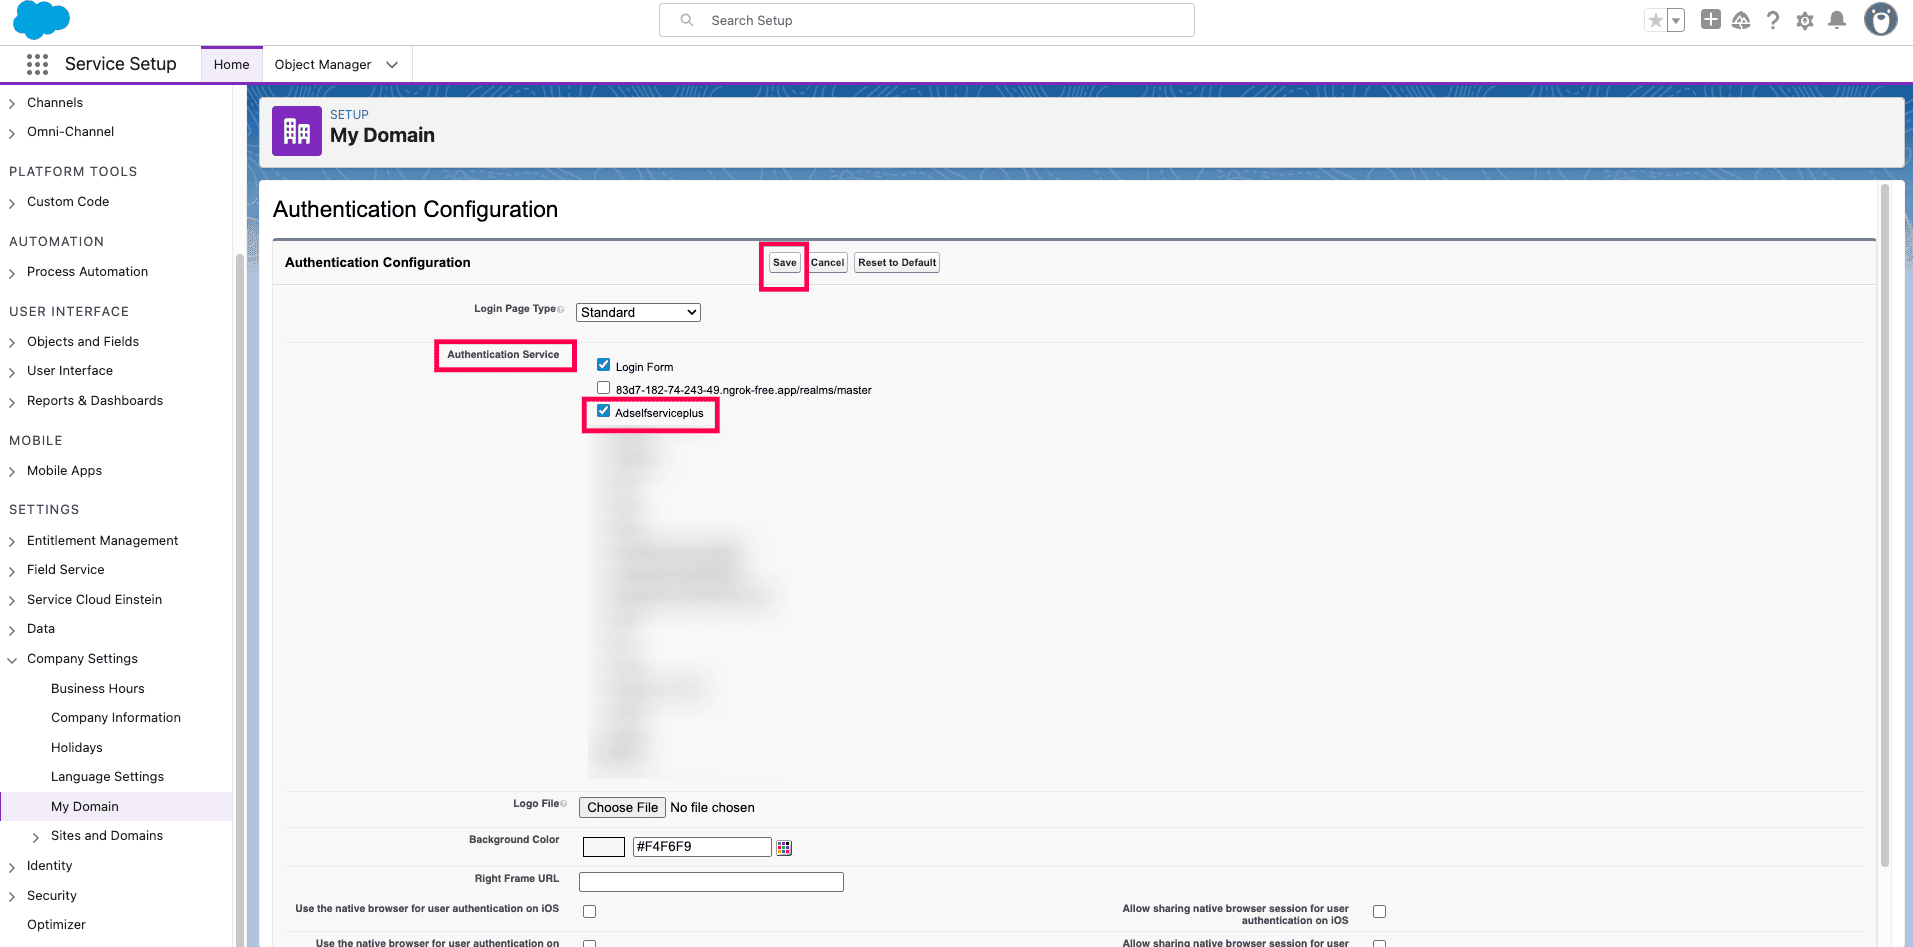Open the Setup gear icon
This screenshot has height=947, width=1913.
[1806, 20]
